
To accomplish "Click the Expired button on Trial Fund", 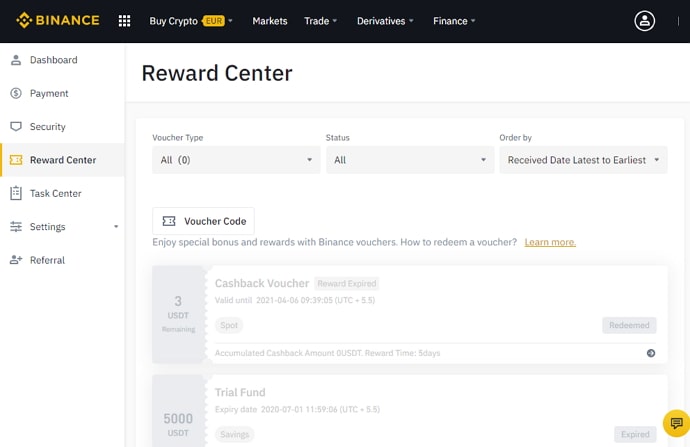I will pos(635,434).
